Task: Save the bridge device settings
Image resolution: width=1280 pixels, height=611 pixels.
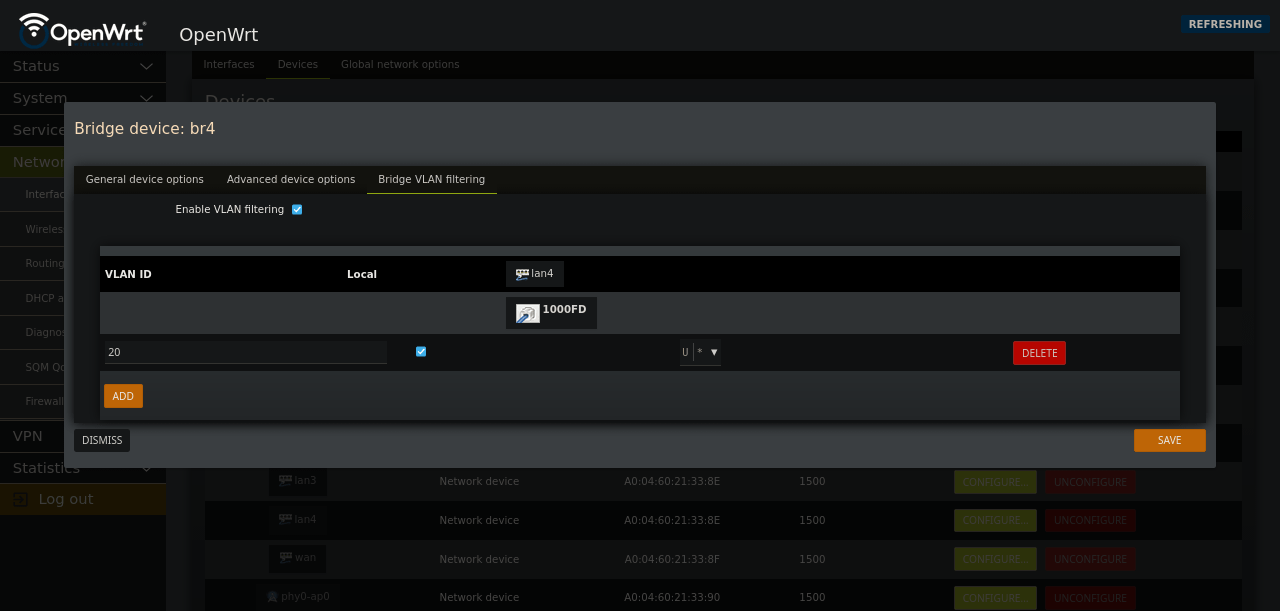Action: pyautogui.click(x=1169, y=440)
